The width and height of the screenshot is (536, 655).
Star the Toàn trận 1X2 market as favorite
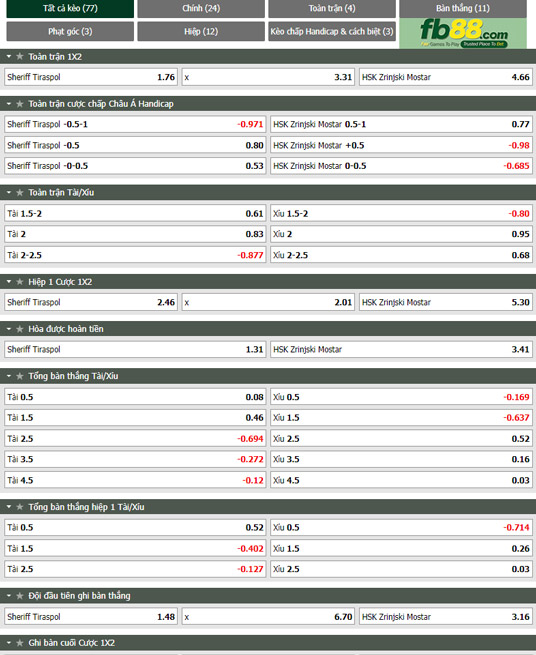pos(20,56)
